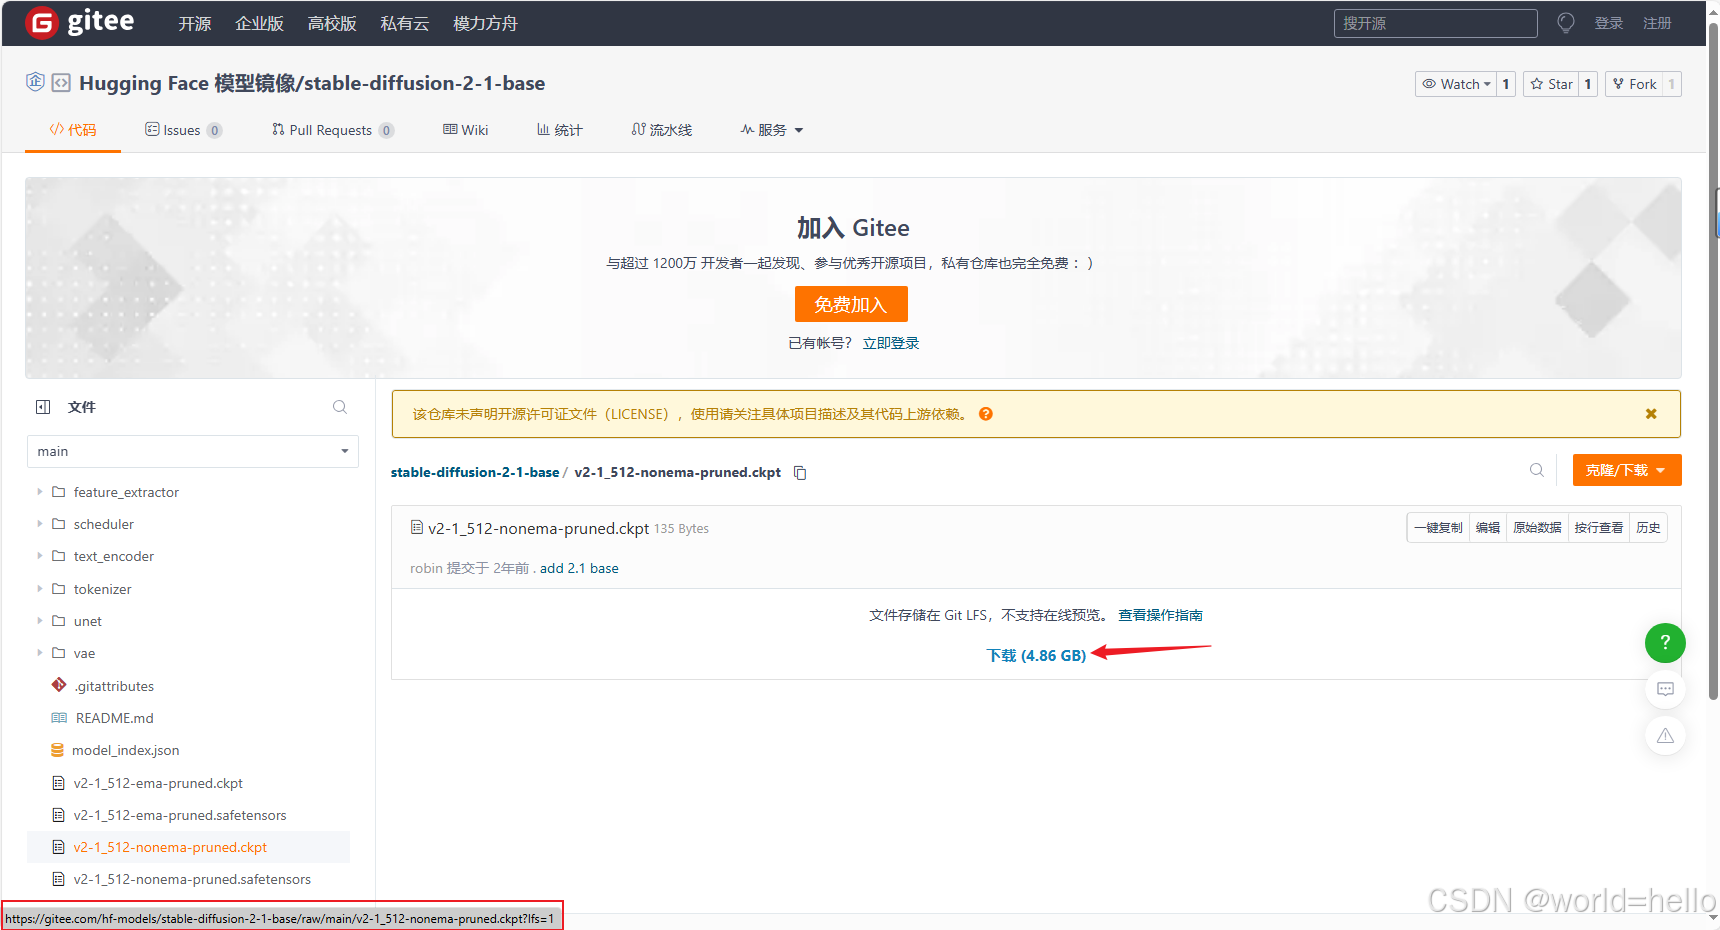The image size is (1720, 930).
Task: Open the Wiki tab
Action: [466, 130]
